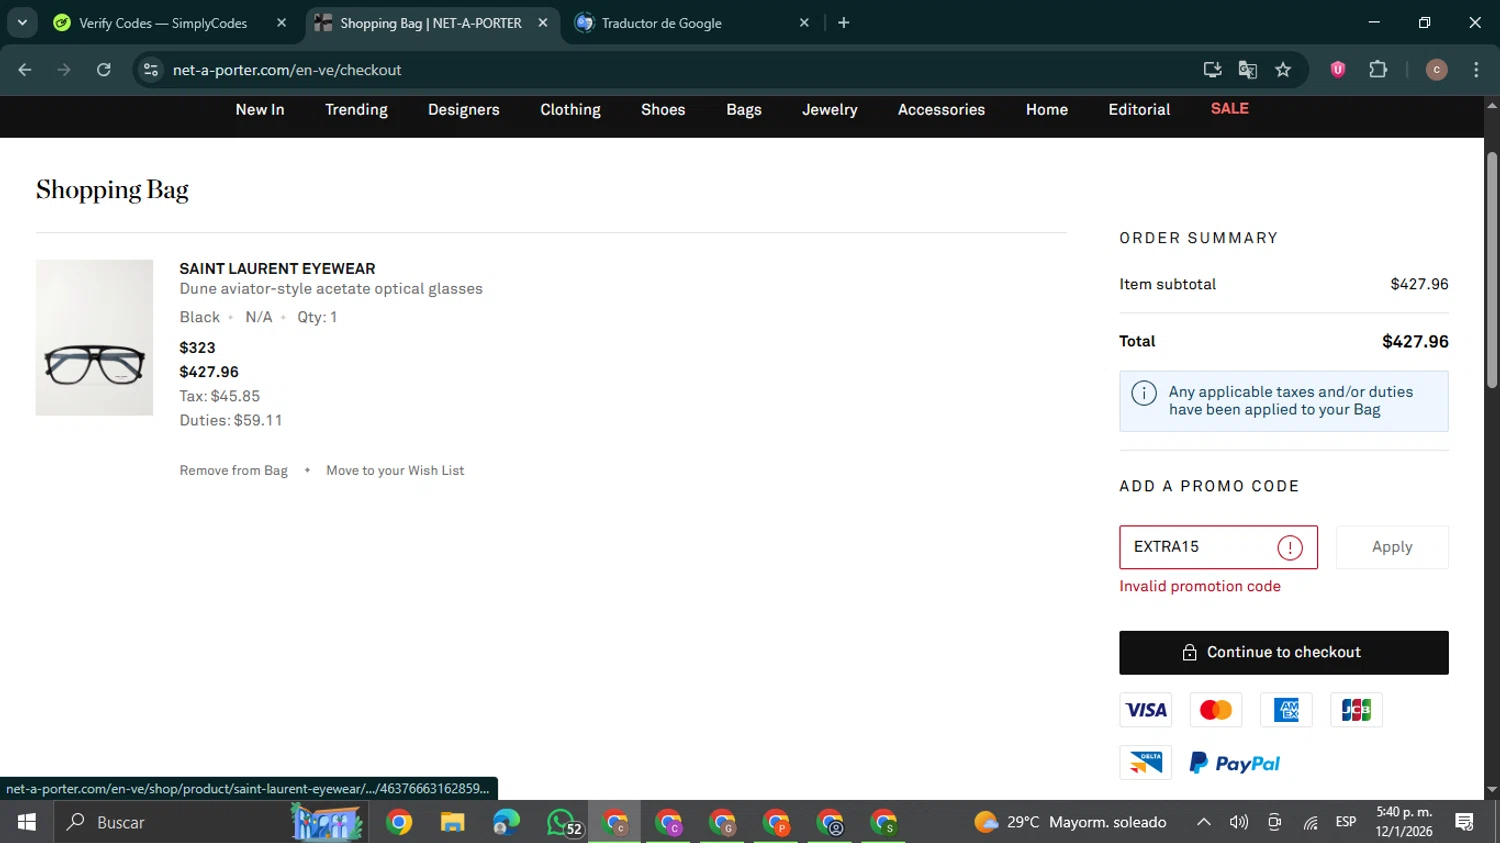The width and height of the screenshot is (1500, 843).
Task: Open the Designers menu
Action: pos(464,110)
